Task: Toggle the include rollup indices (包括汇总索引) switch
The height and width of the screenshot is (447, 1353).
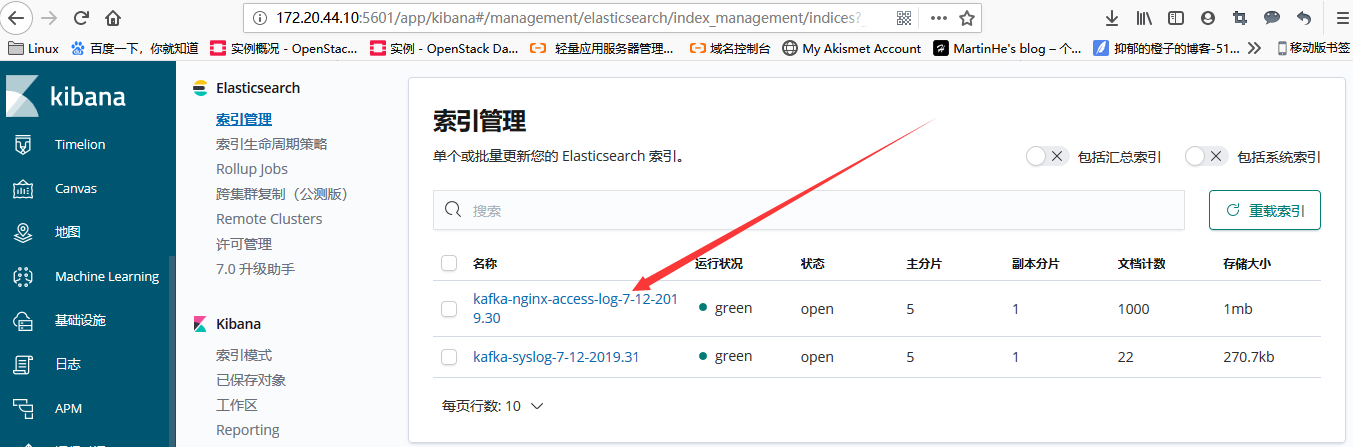Action: click(x=1047, y=156)
